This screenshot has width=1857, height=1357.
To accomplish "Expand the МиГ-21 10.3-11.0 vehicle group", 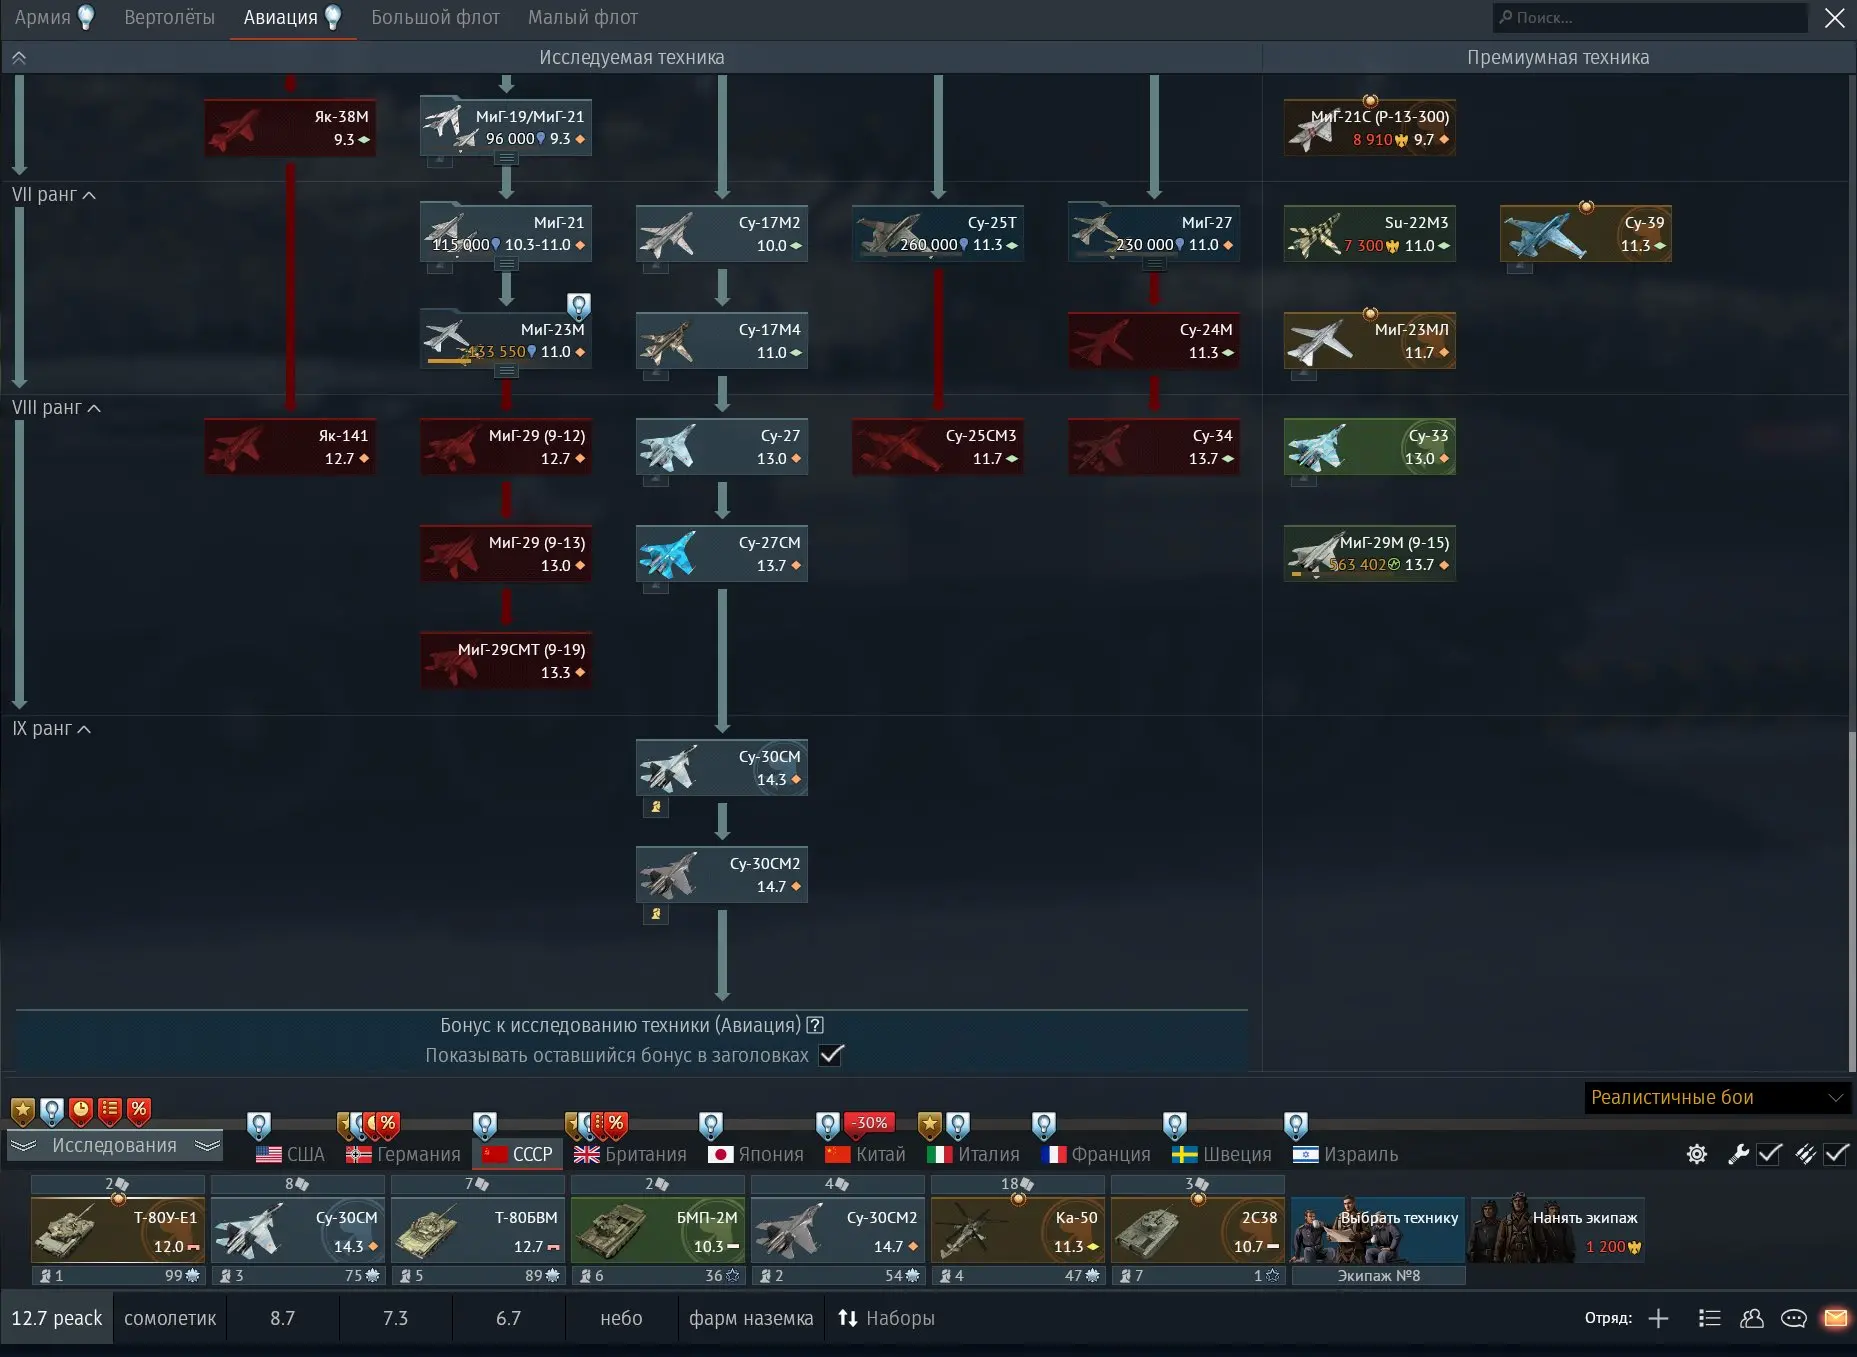I will pos(506,265).
